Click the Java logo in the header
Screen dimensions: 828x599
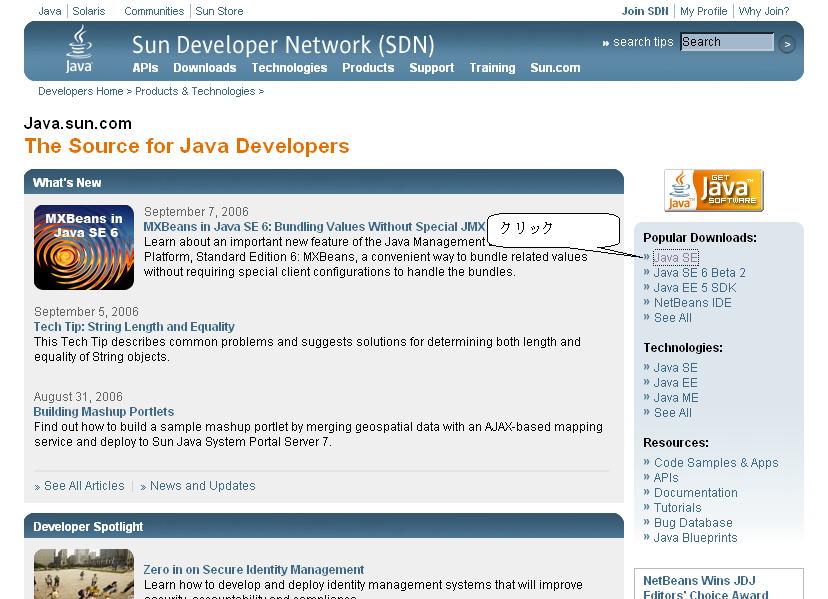(79, 49)
